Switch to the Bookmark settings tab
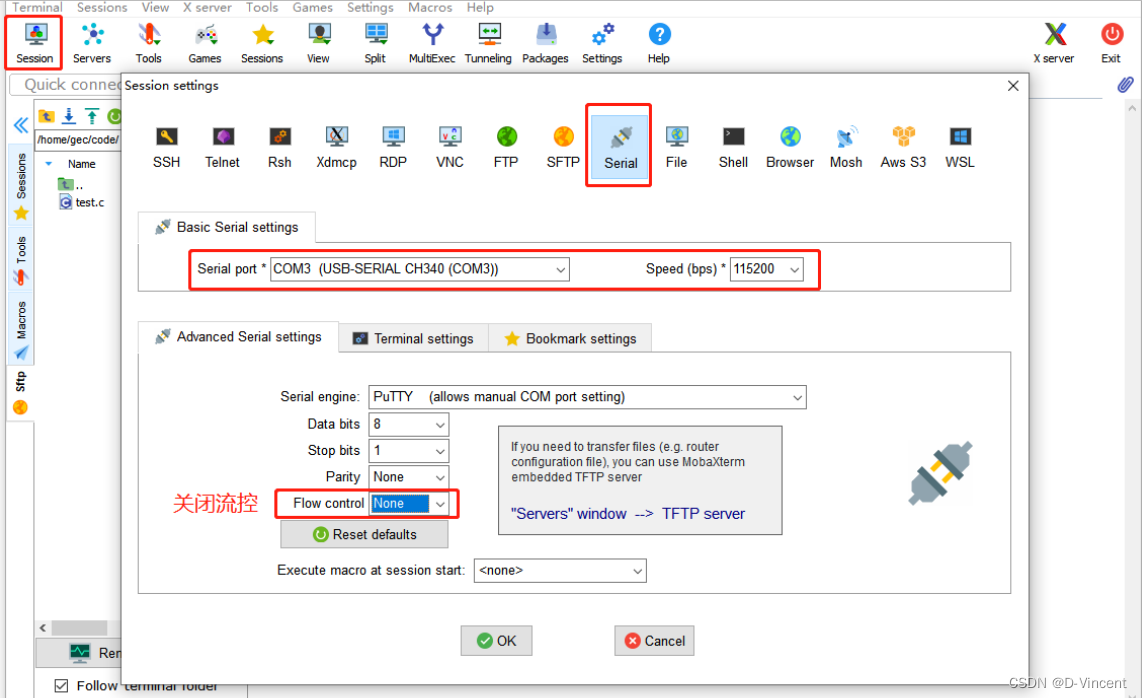The height and width of the screenshot is (698, 1142). pos(570,339)
